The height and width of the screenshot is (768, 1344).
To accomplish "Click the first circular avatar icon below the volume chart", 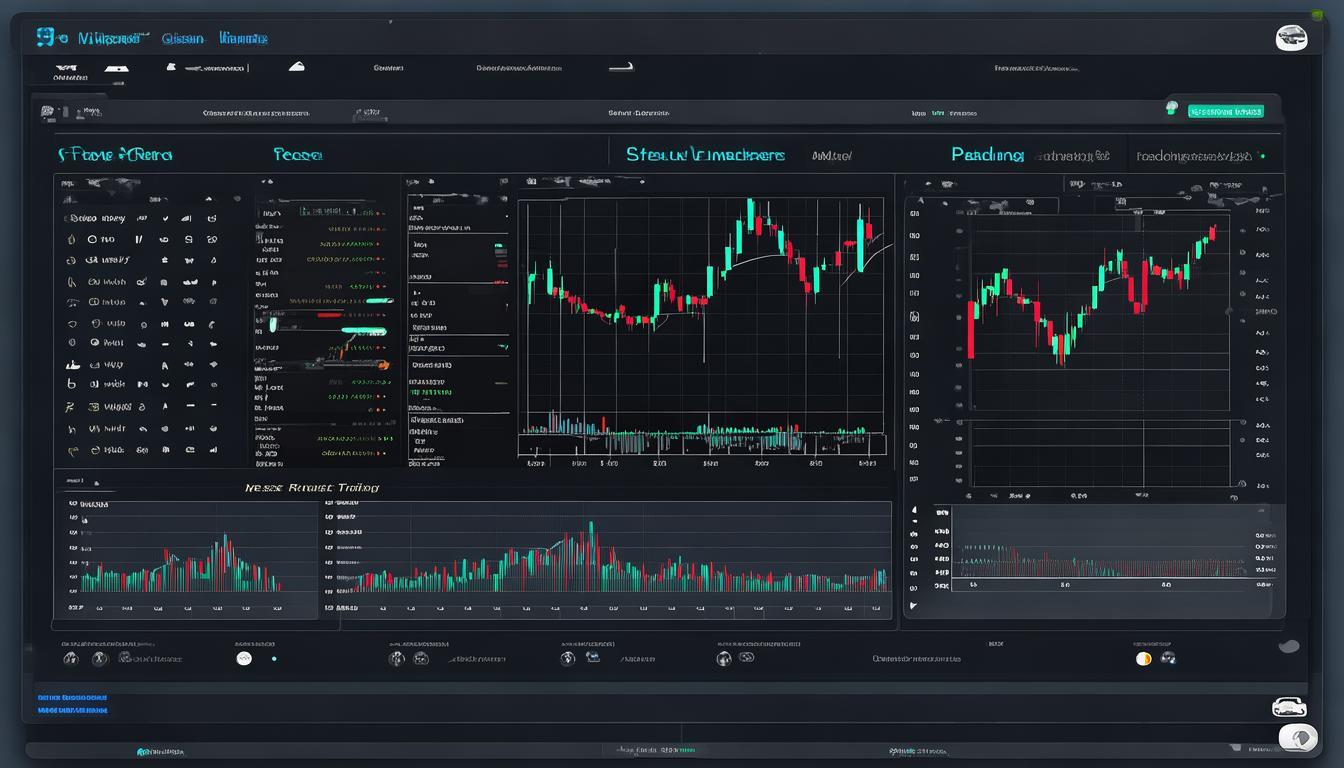I will (71, 658).
